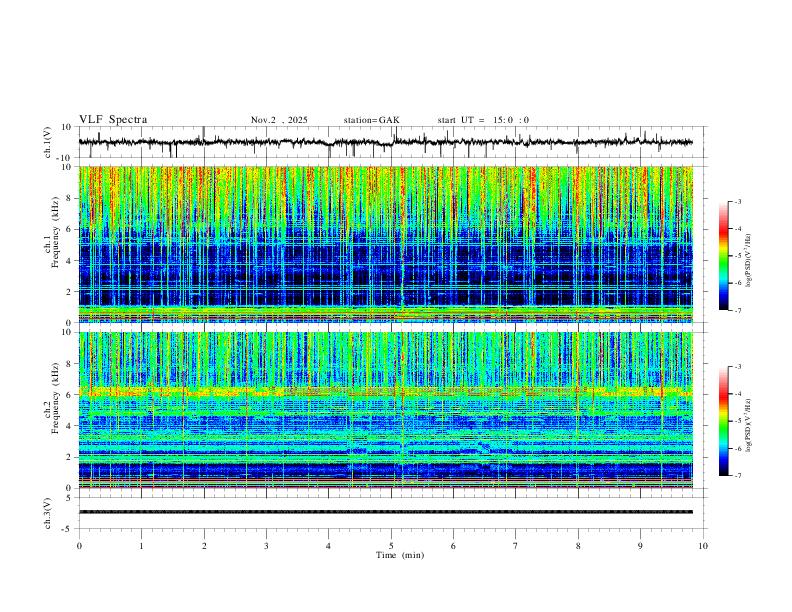Click the "Time (min)" axis title
This screenshot has width=792, height=612.
pos(400,555)
